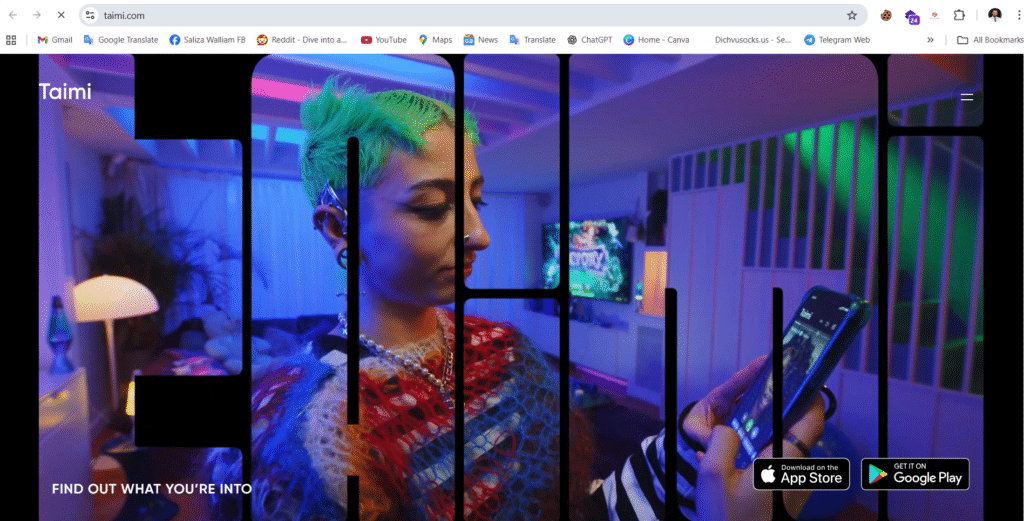Open the YouTube bookmark

[x=383, y=40]
